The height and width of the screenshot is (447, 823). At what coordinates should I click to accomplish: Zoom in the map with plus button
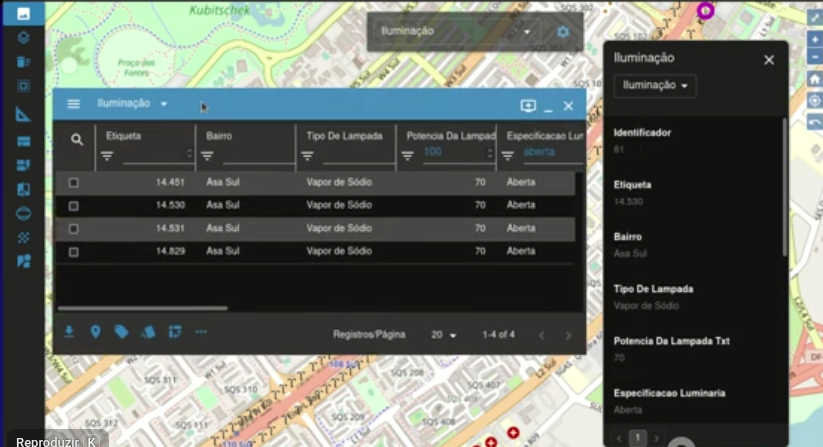point(815,39)
